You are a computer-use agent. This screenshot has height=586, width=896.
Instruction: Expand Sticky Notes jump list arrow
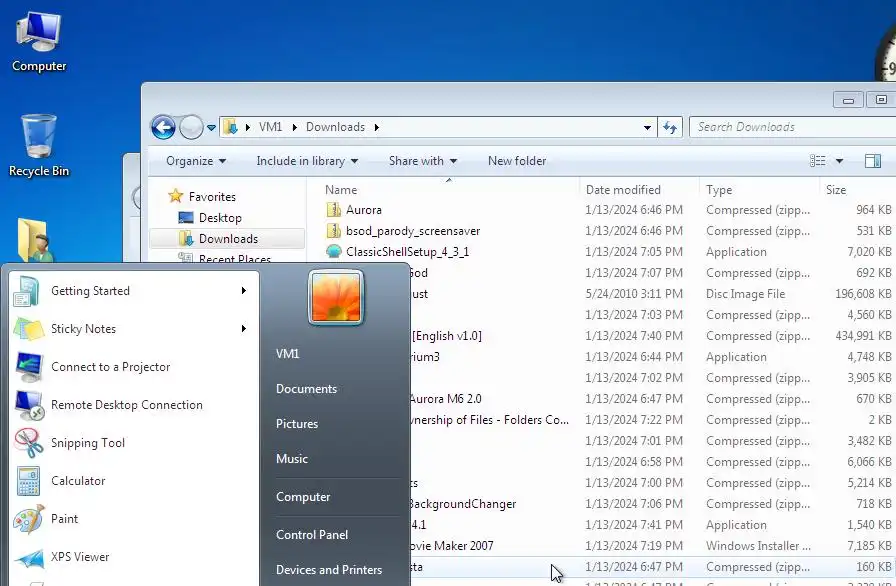(244, 328)
